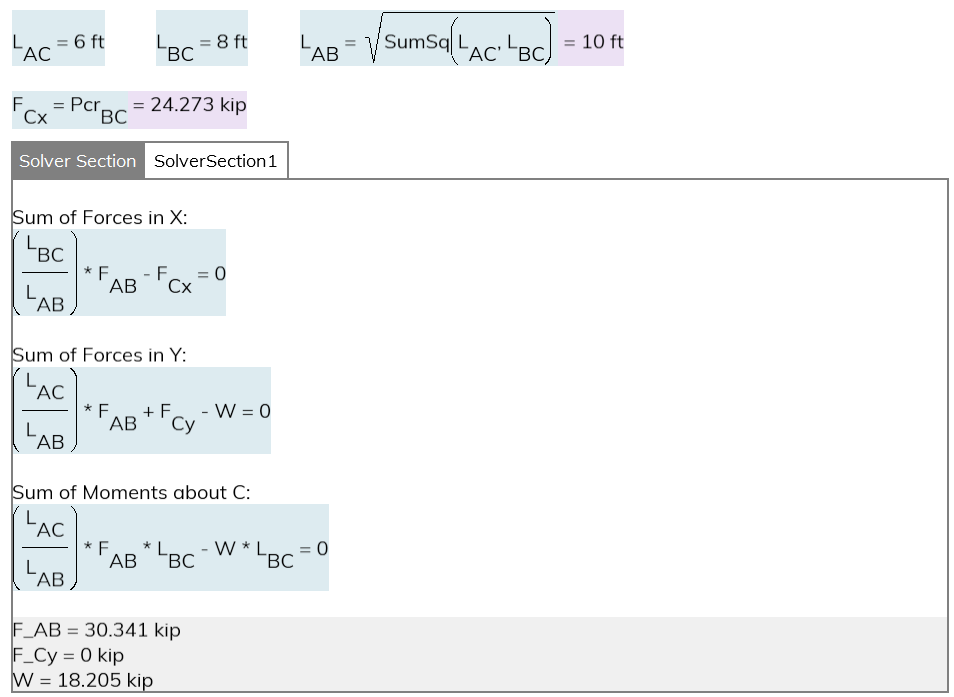
Task: Open the SolverSection1 tab
Action: (215, 161)
